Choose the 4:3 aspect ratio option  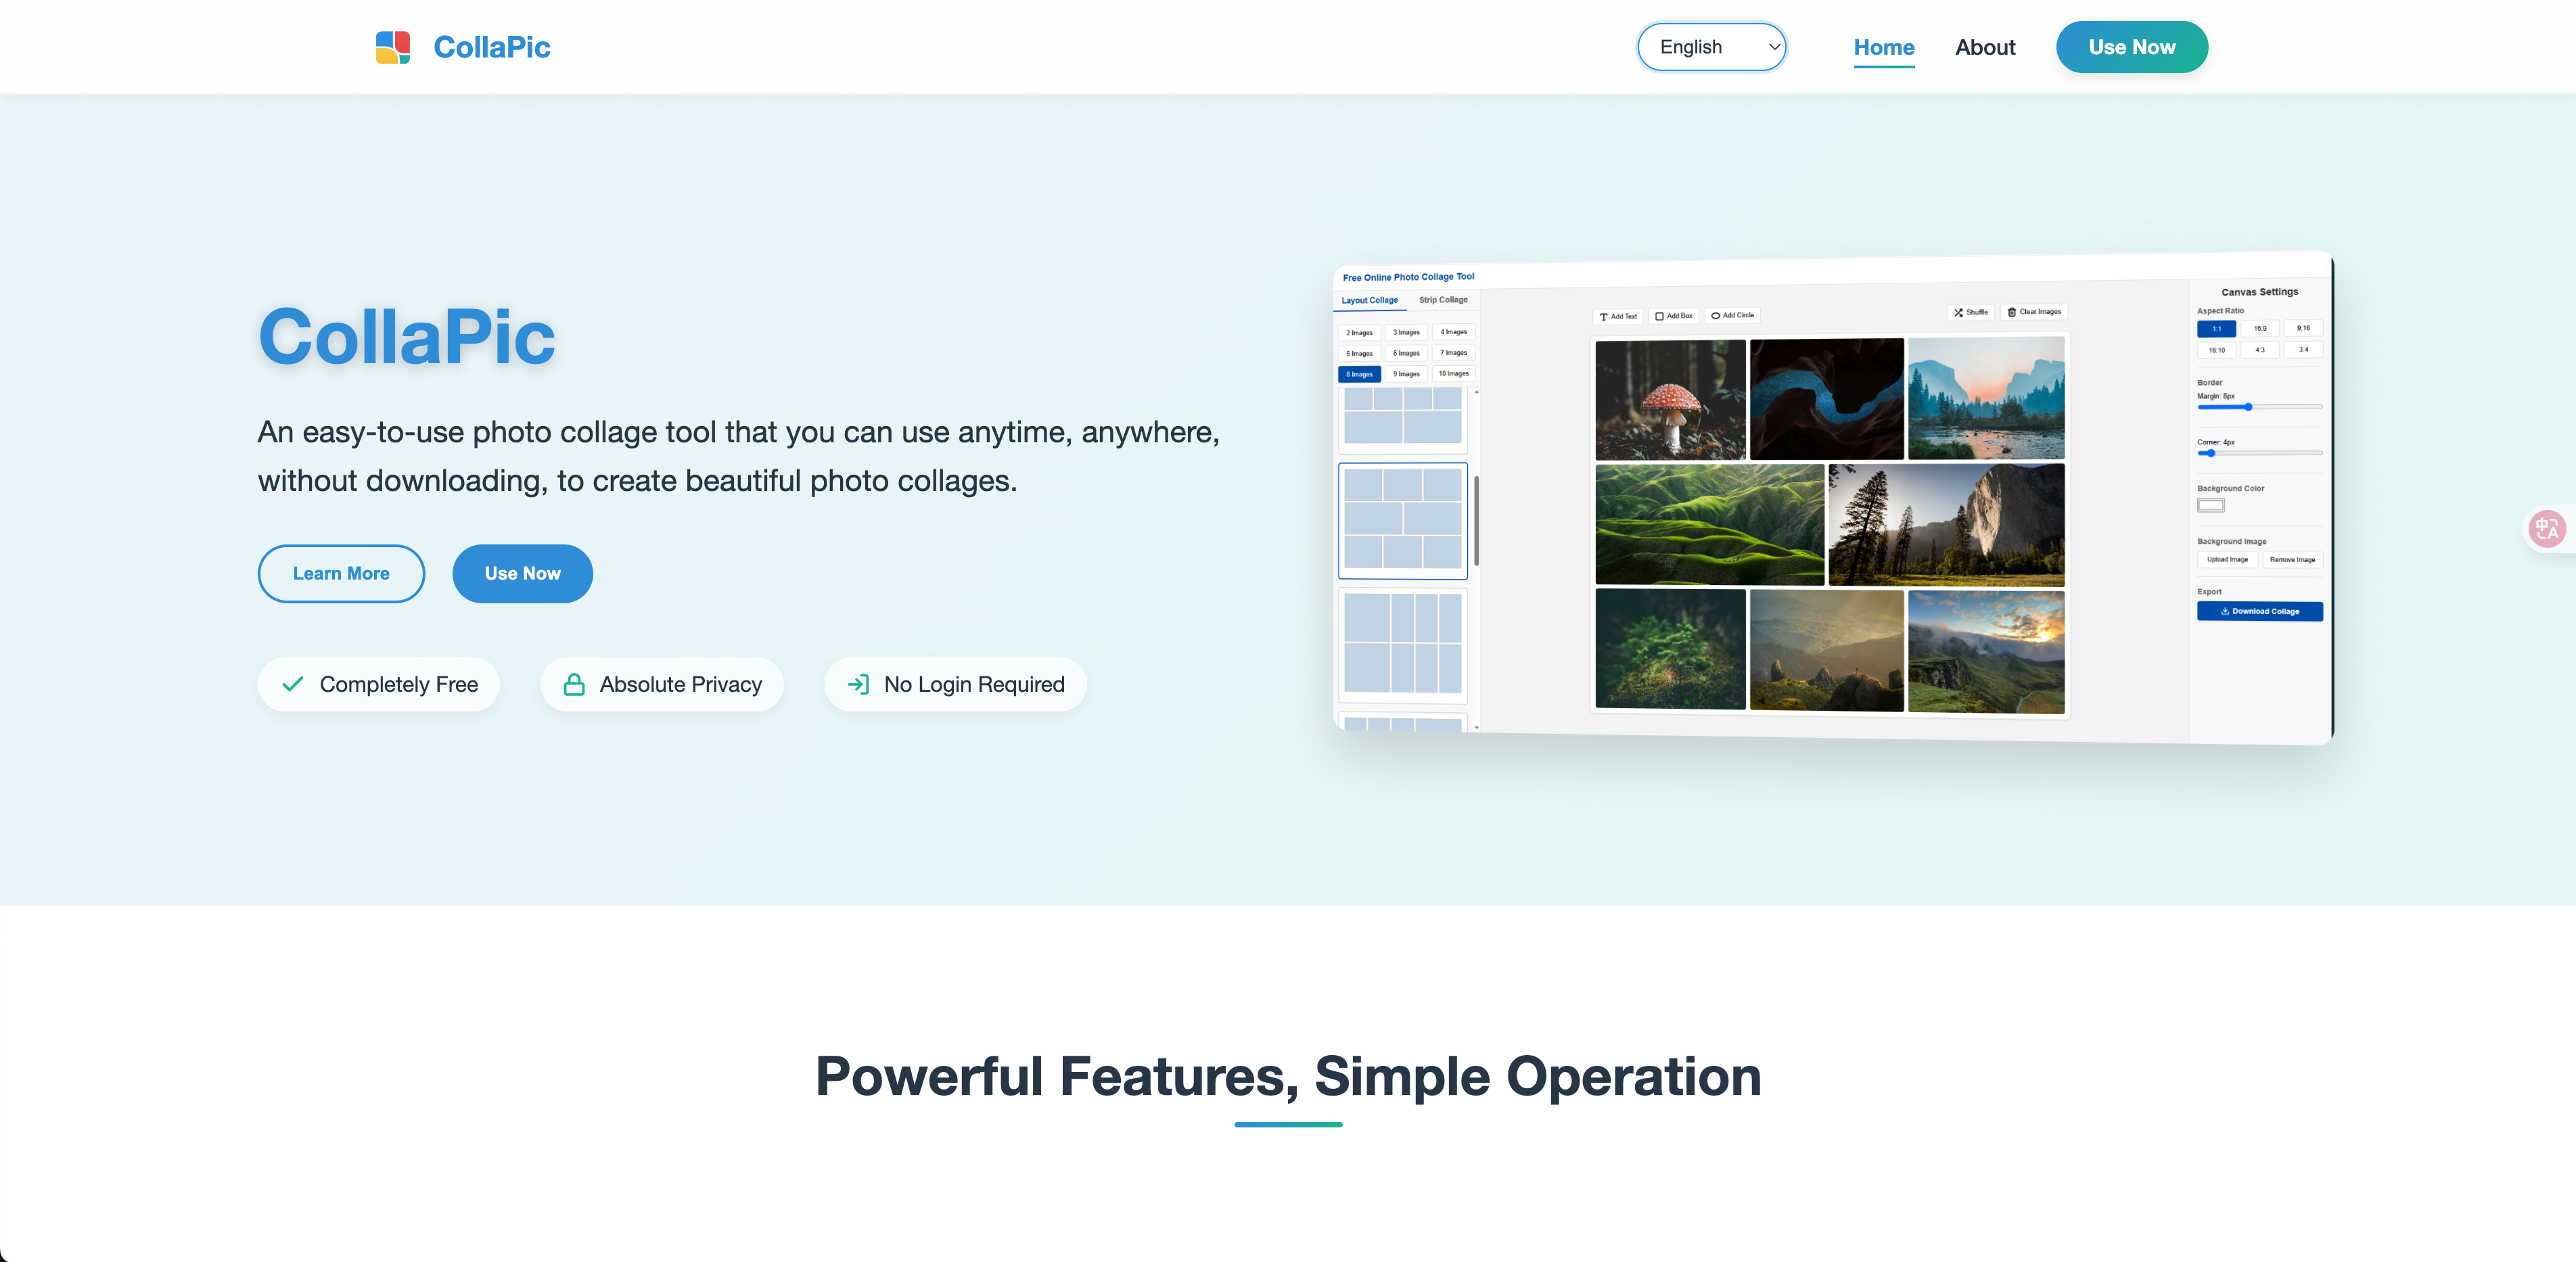tap(2259, 350)
